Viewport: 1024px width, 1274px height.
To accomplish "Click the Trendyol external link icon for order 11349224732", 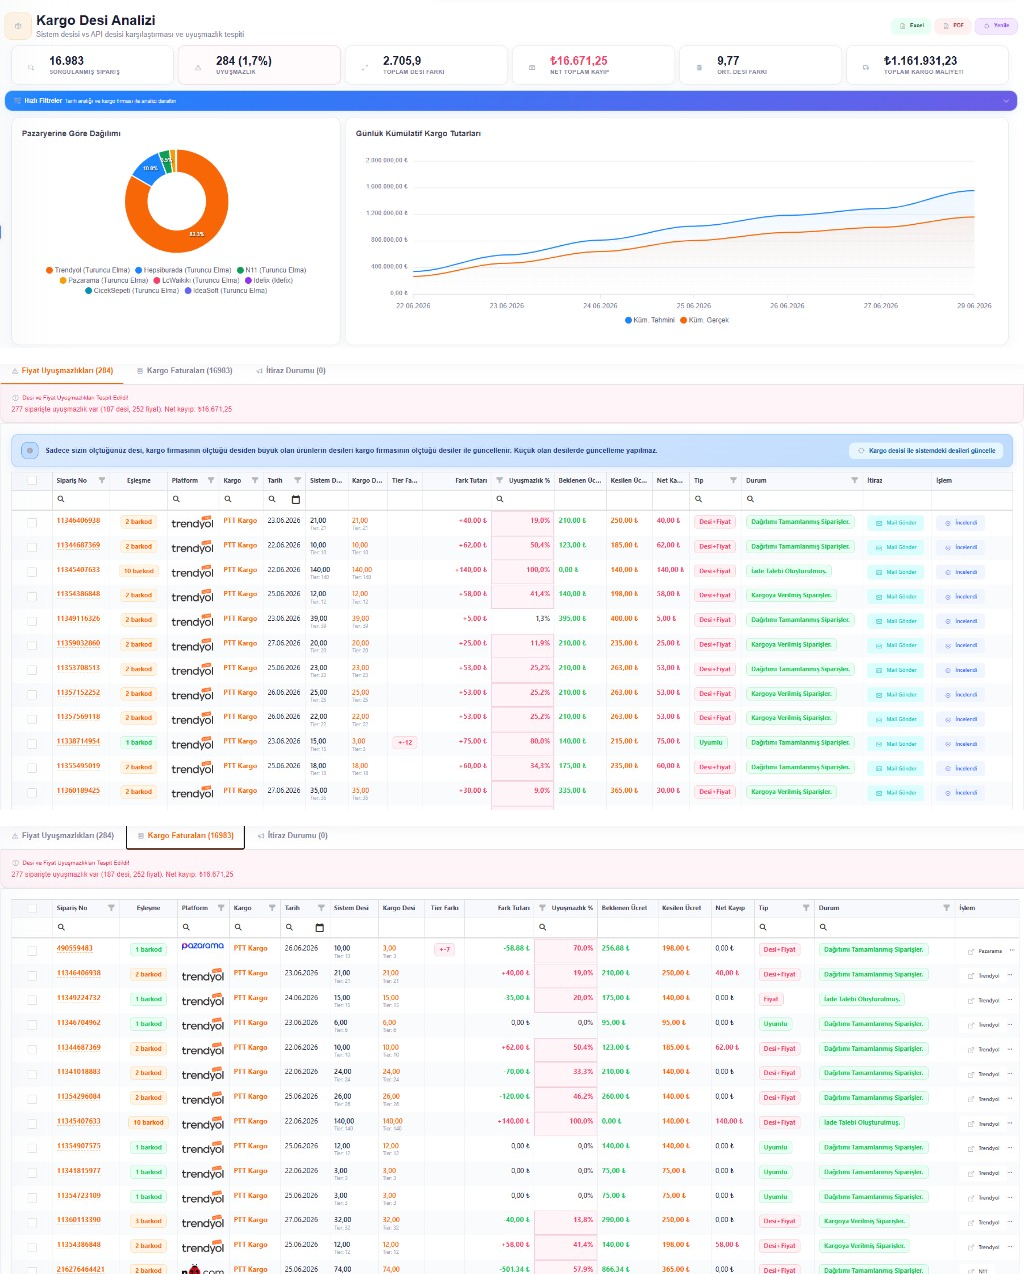I will pyautogui.click(x=971, y=1000).
